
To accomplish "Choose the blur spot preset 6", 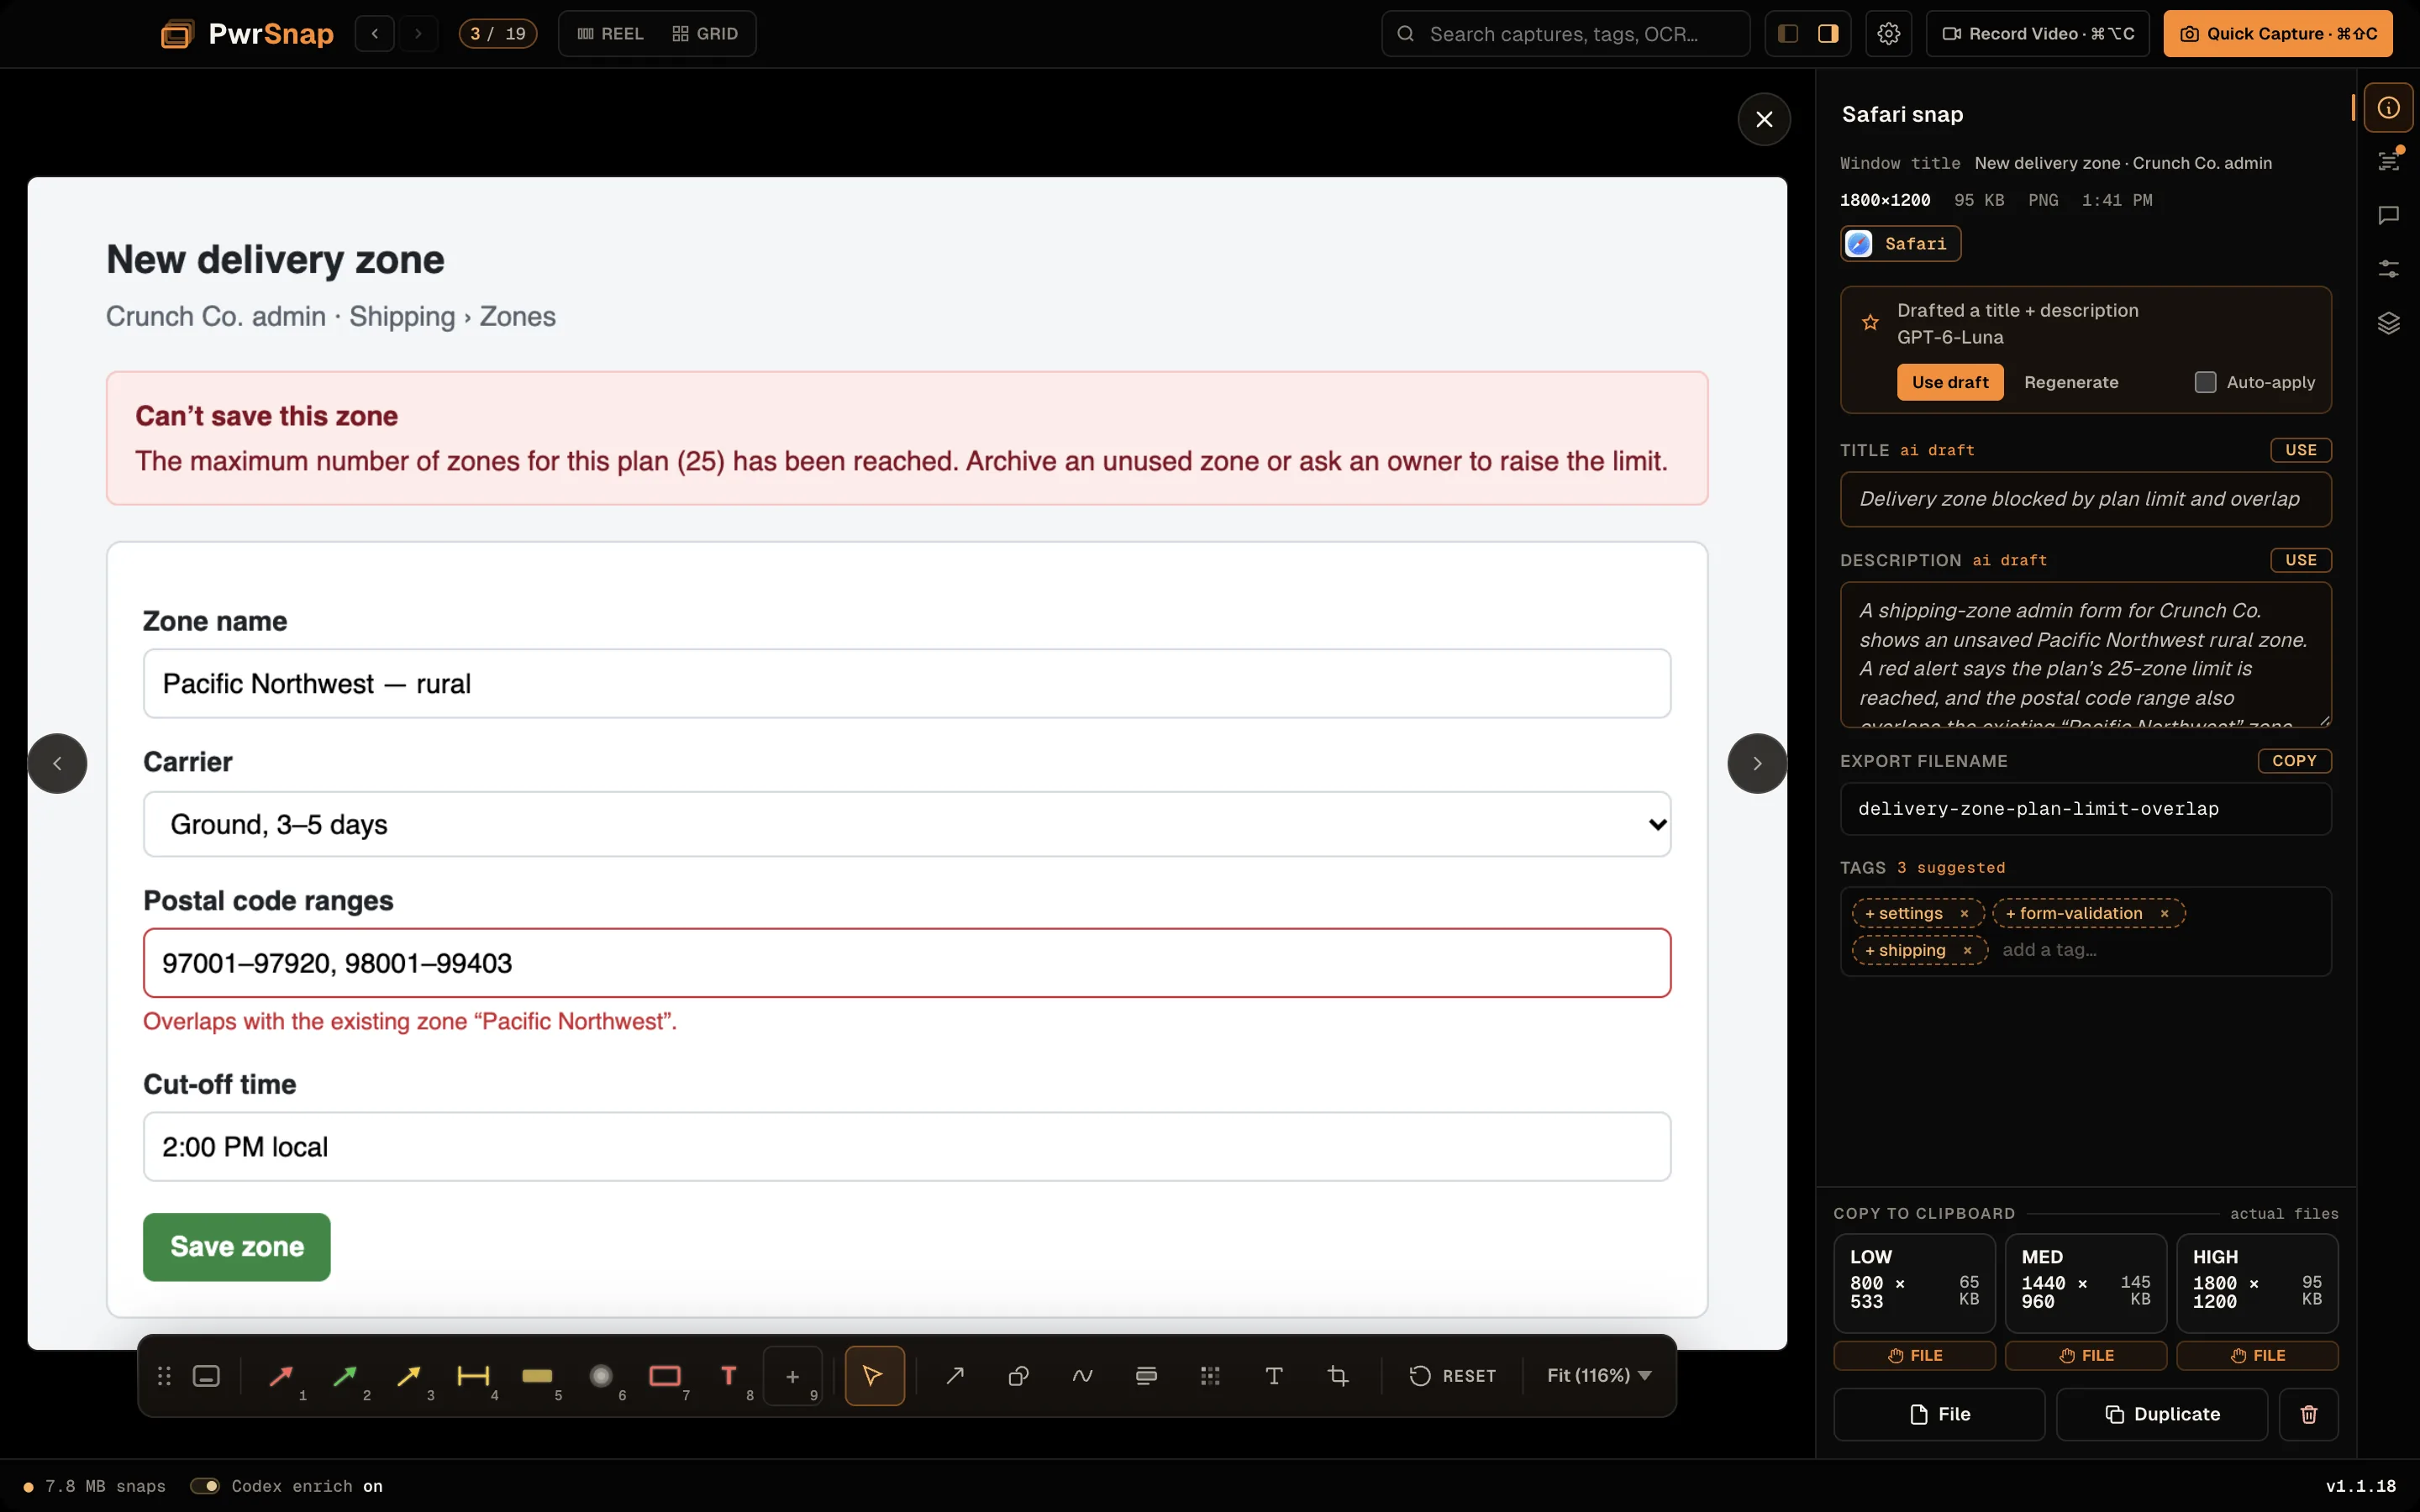I will coord(601,1376).
